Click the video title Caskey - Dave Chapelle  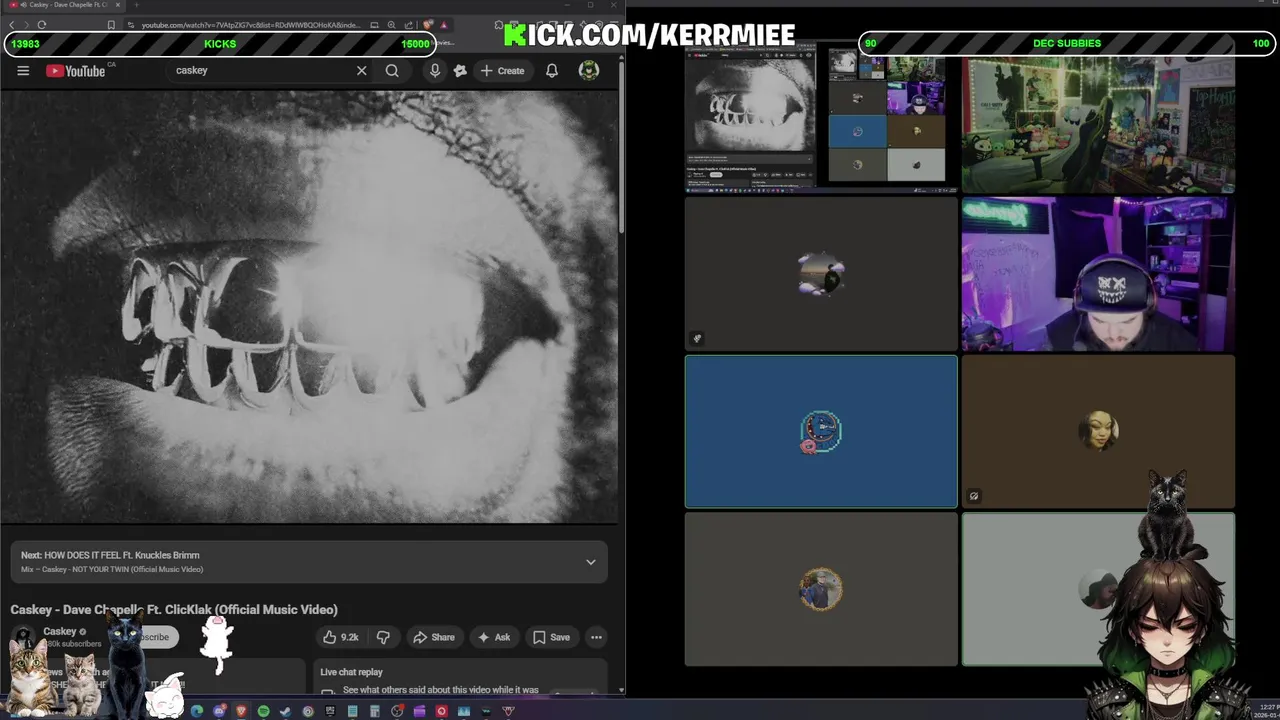click(174, 609)
